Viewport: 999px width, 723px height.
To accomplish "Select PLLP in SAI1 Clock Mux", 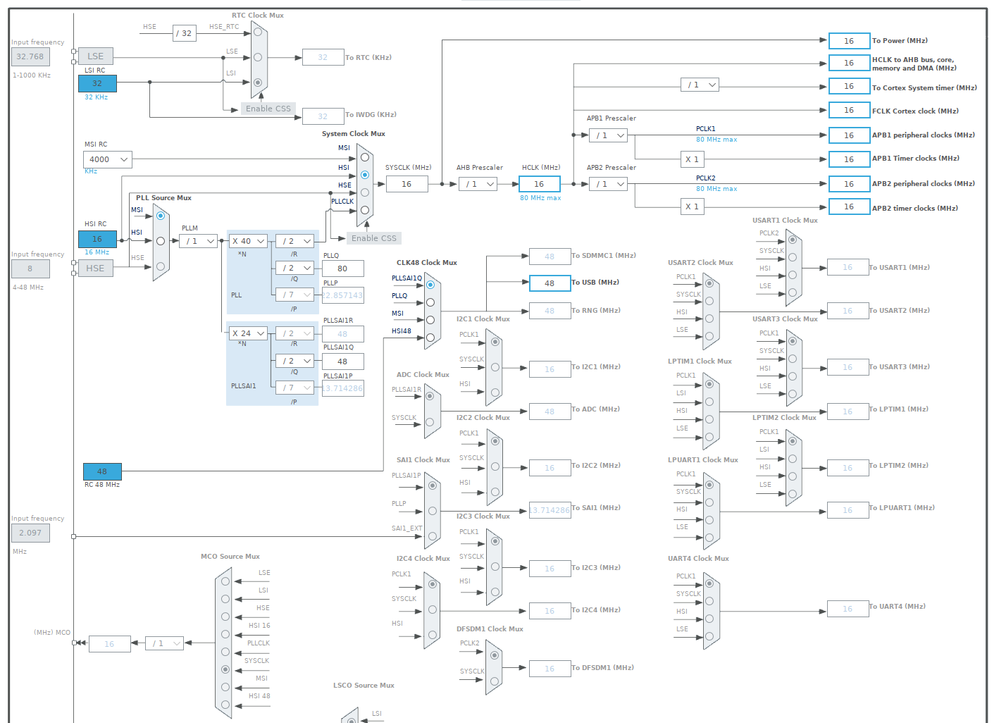I will click(x=432, y=511).
